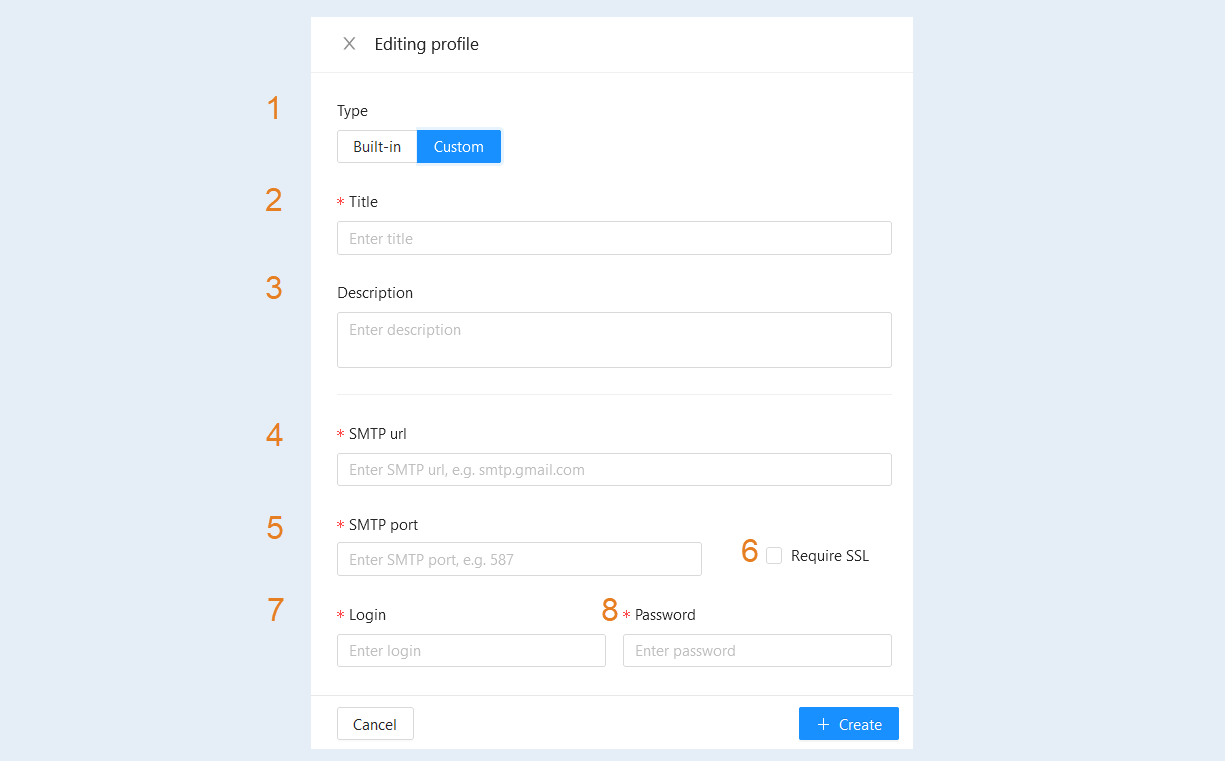The image size is (1225, 761).
Task: Create the profile with the Create button
Action: (849, 724)
